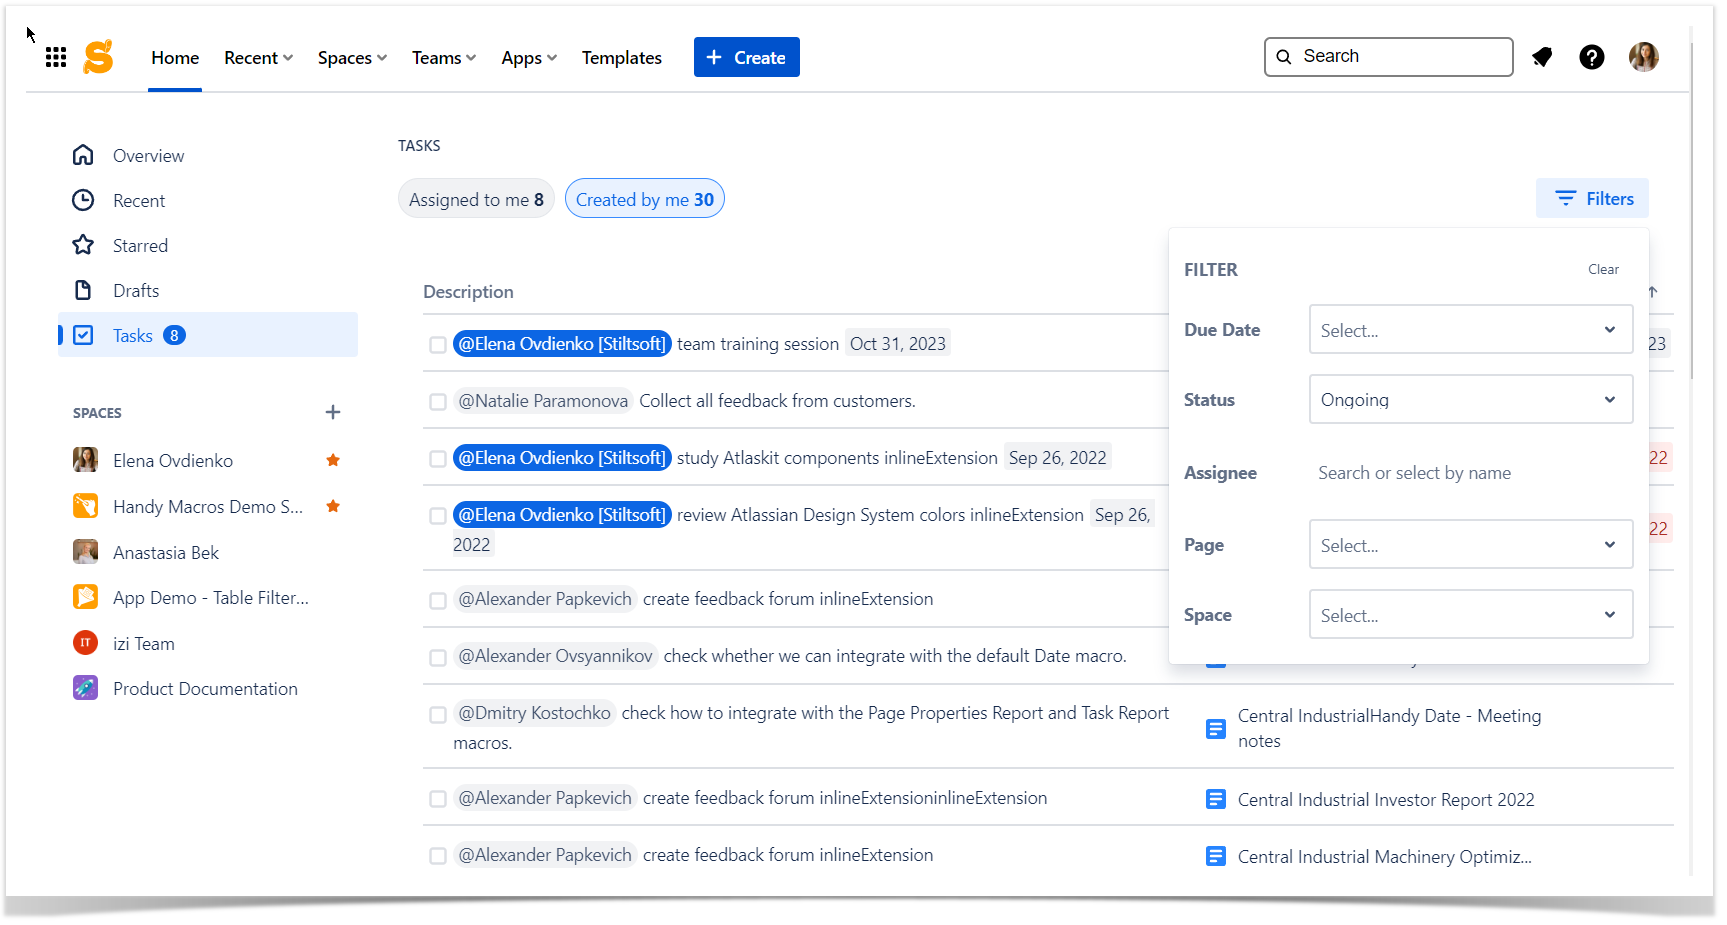Viewport: 1727px width, 925px height.
Task: Click the star next to Elena Ovdienko space
Action: [x=333, y=460]
